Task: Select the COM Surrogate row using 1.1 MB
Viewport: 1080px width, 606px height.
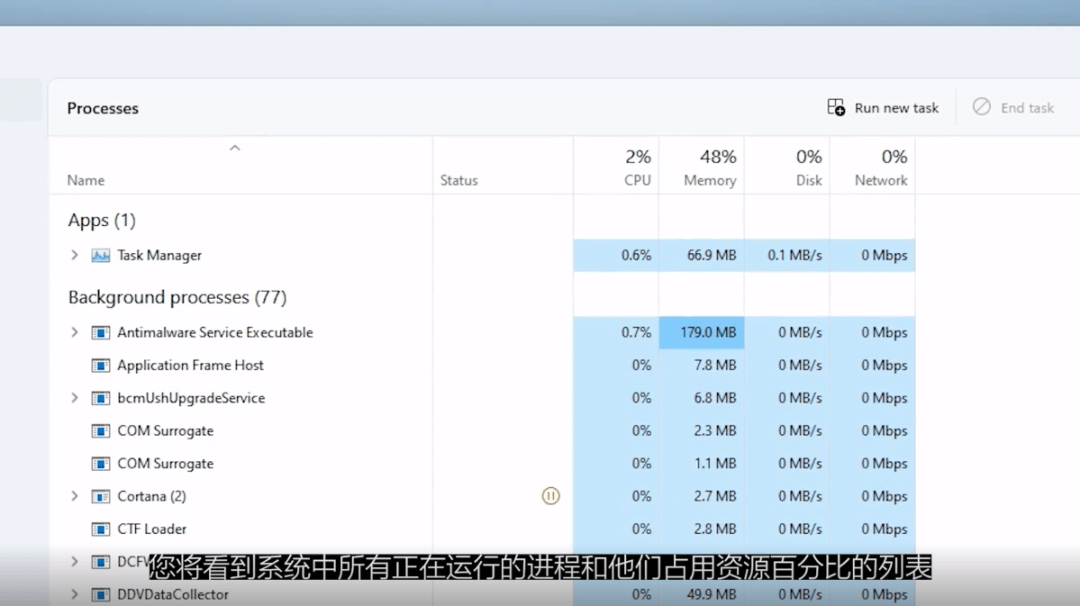Action: click(482, 463)
